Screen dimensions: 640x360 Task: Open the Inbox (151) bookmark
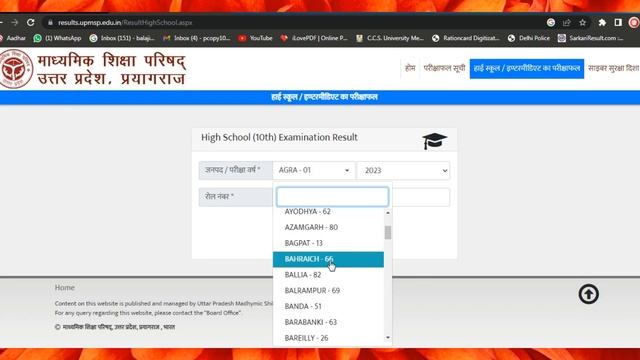122,38
